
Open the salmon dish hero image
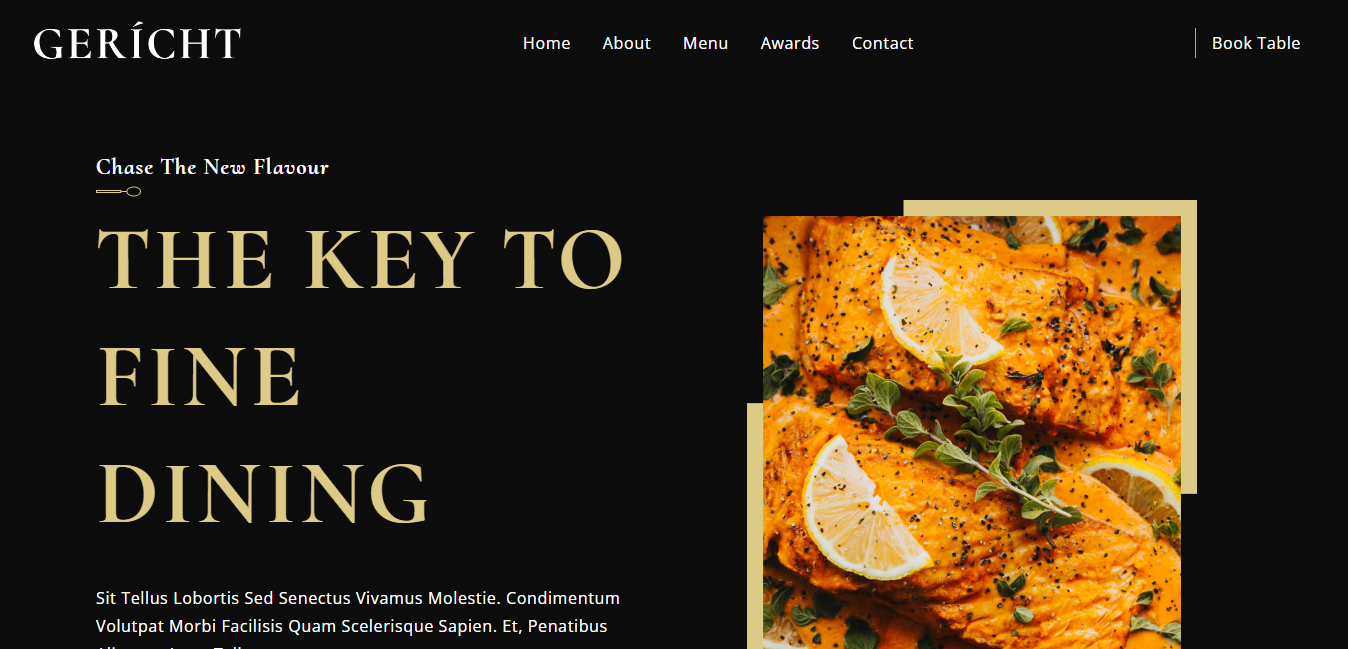click(x=972, y=432)
